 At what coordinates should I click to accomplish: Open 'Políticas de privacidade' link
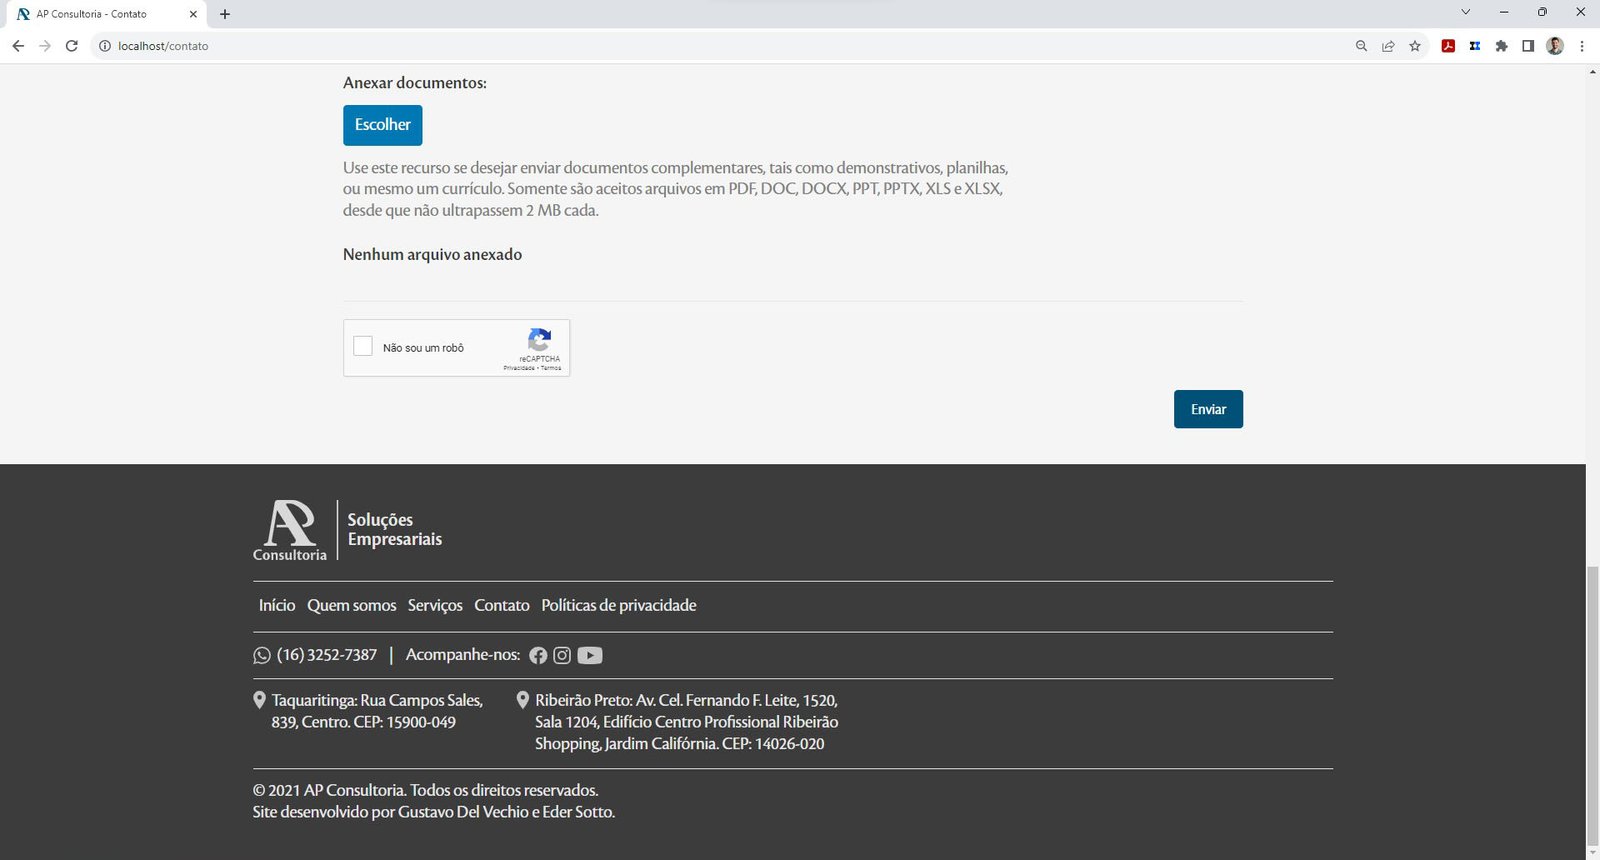coord(618,606)
